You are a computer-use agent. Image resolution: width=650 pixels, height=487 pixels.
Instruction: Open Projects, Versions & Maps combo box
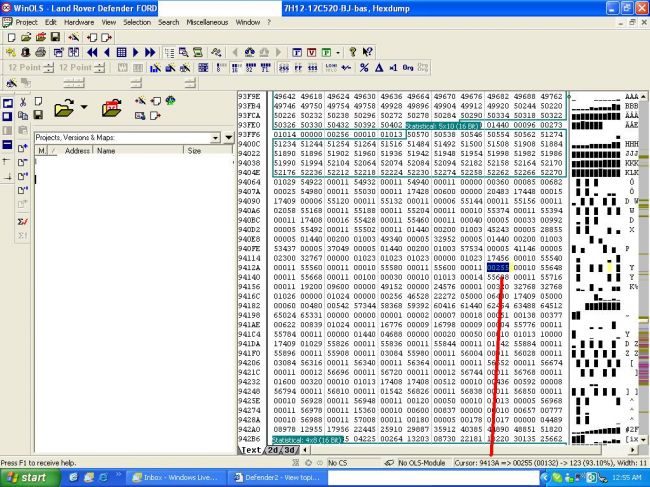point(127,138)
